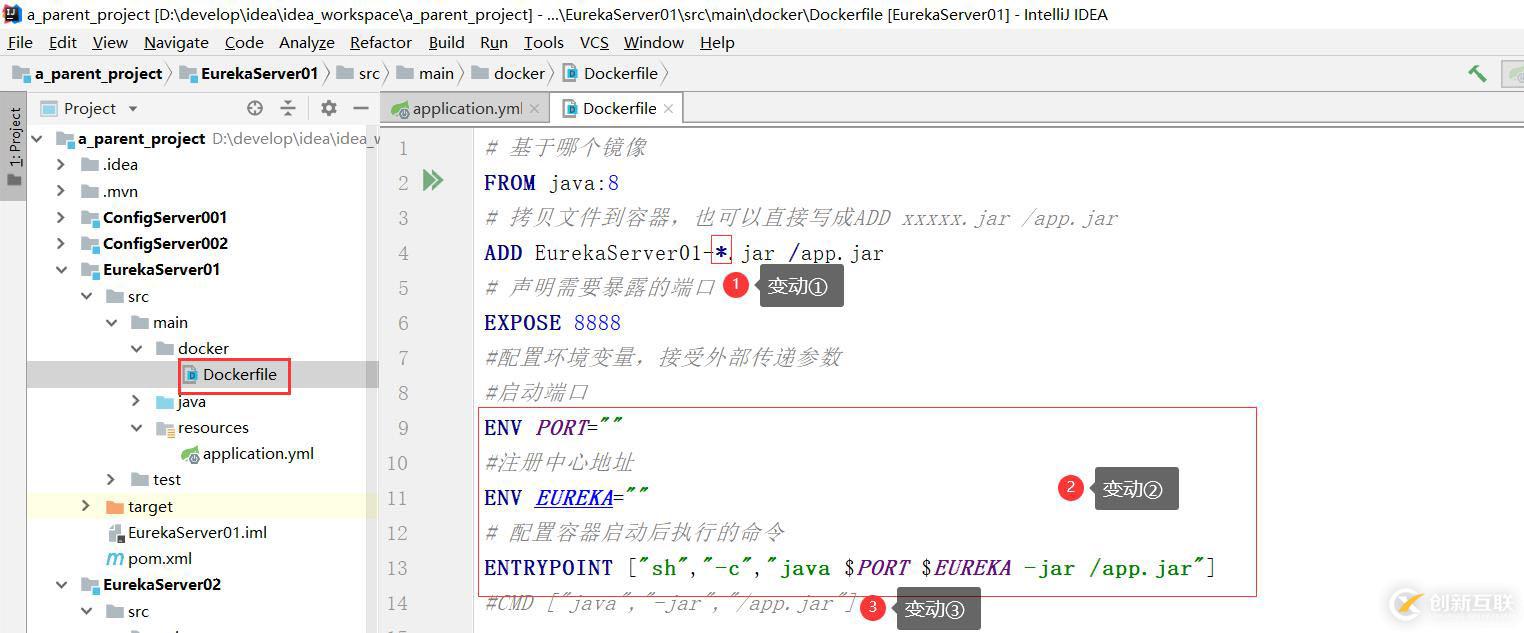Viewport: 1524px width, 633px height.
Task: Click the 'ADD EurekaServer01-*.jar /app.jar' line
Action: (x=684, y=252)
